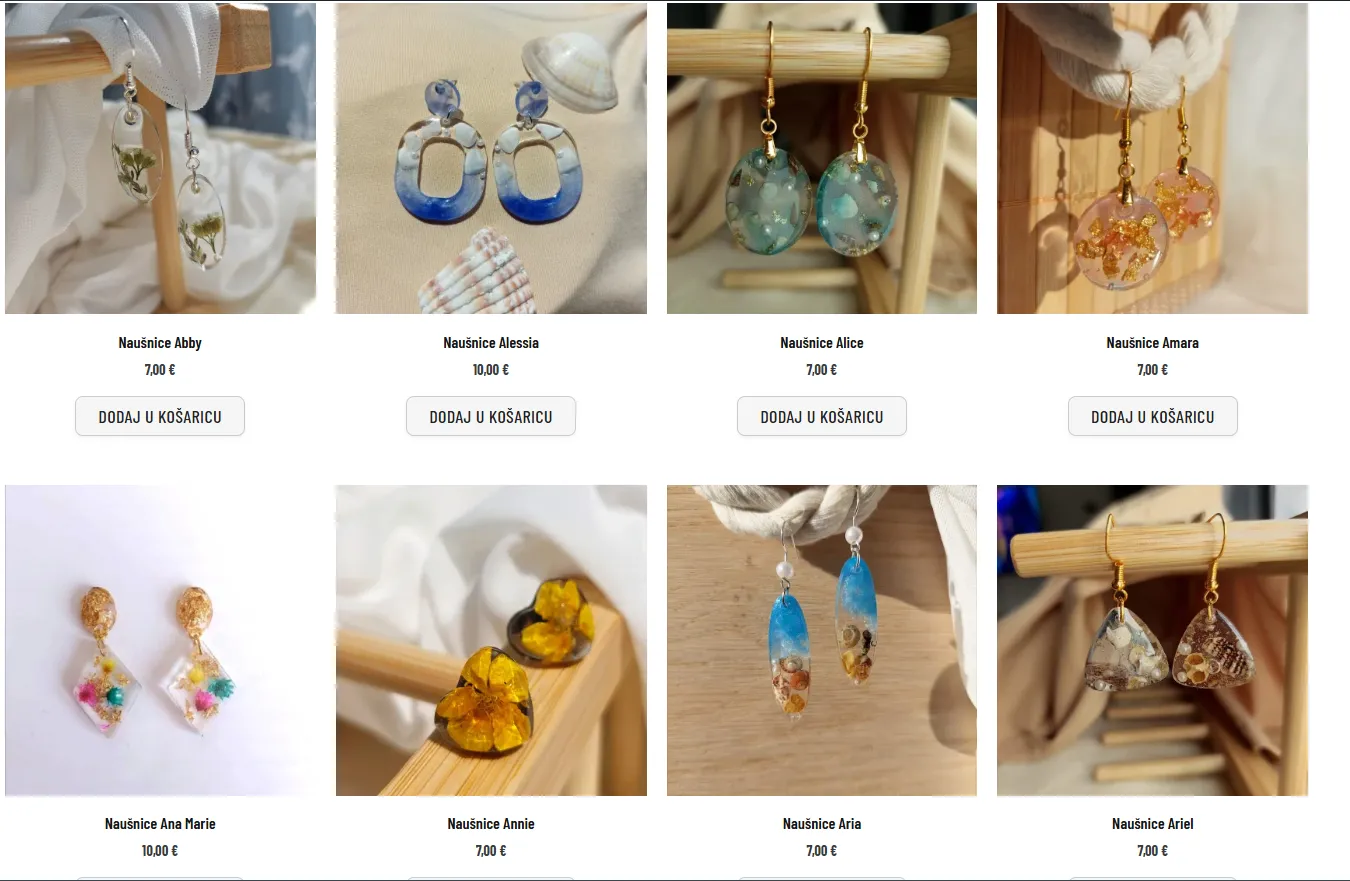View the Naušnice Aria product photo
1350x881 pixels.
pos(822,640)
